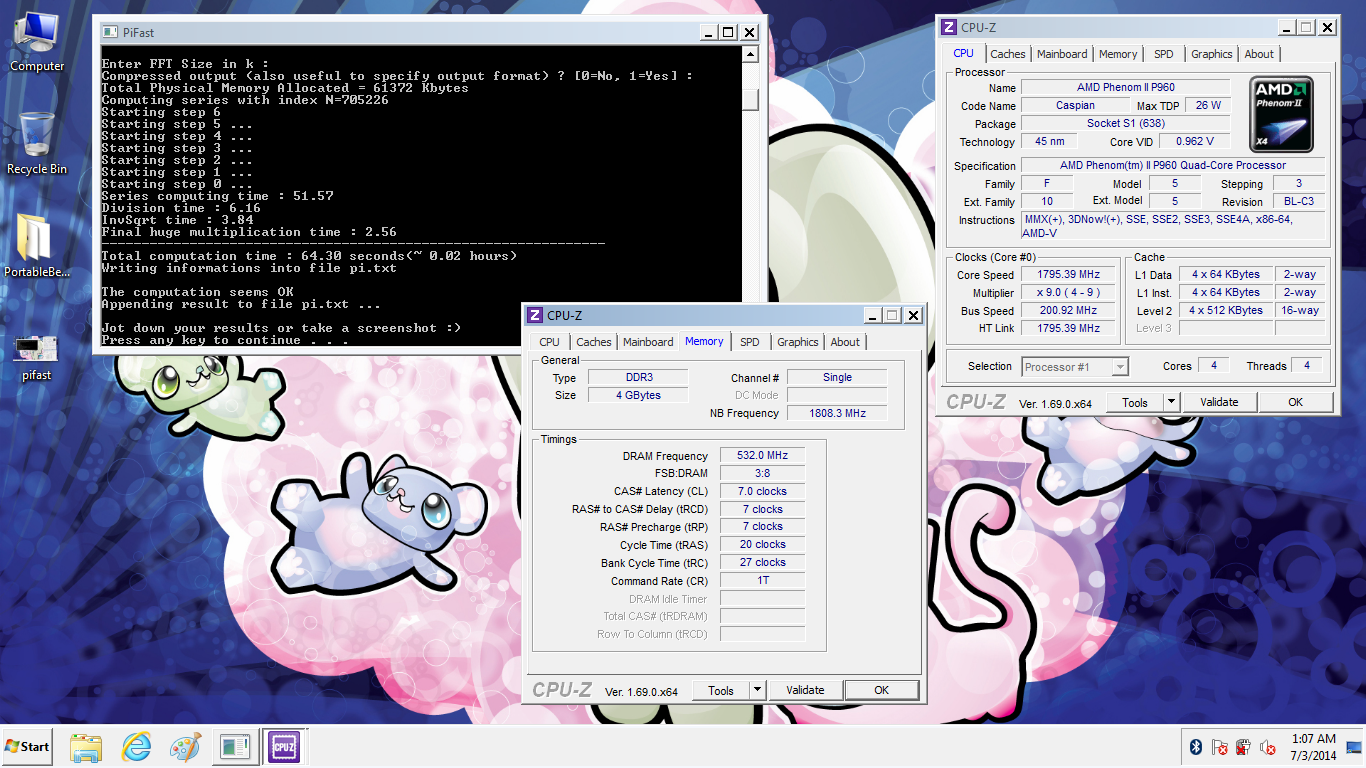Click the Level 2 4 x 512 KBytes value
1366x768 pixels.
[1225, 310]
